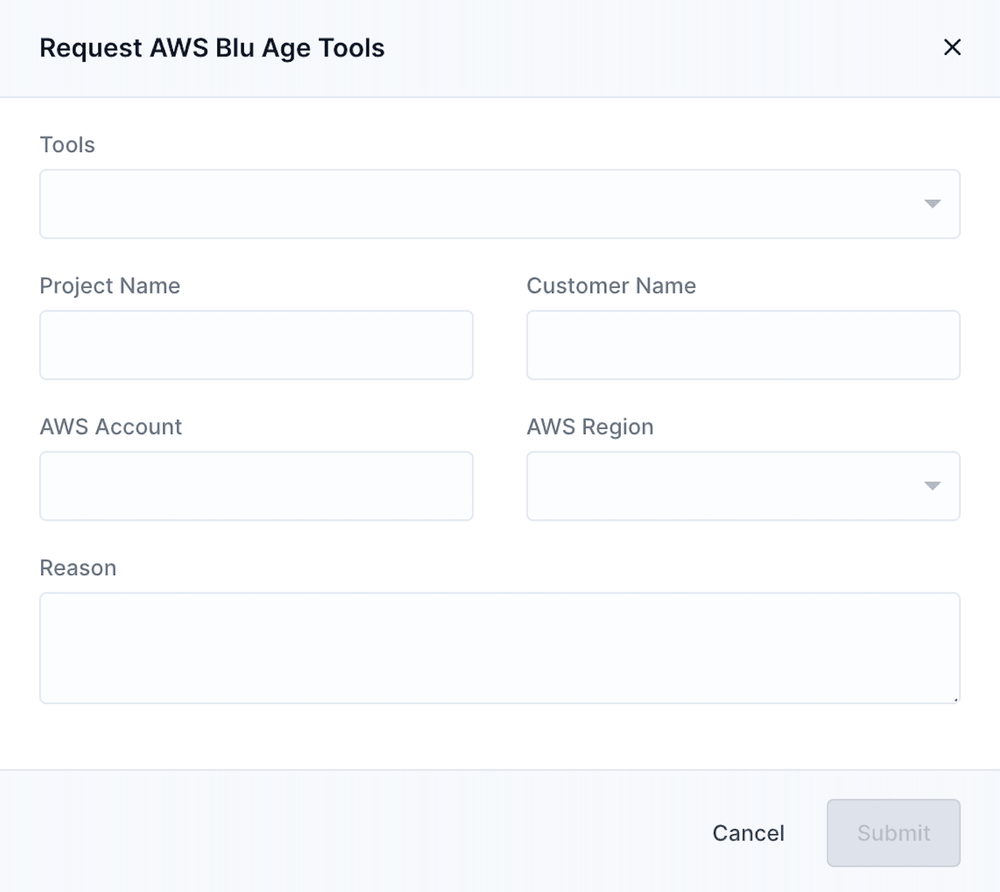Click the Cancel button
The height and width of the screenshot is (892, 1000).
tap(748, 832)
